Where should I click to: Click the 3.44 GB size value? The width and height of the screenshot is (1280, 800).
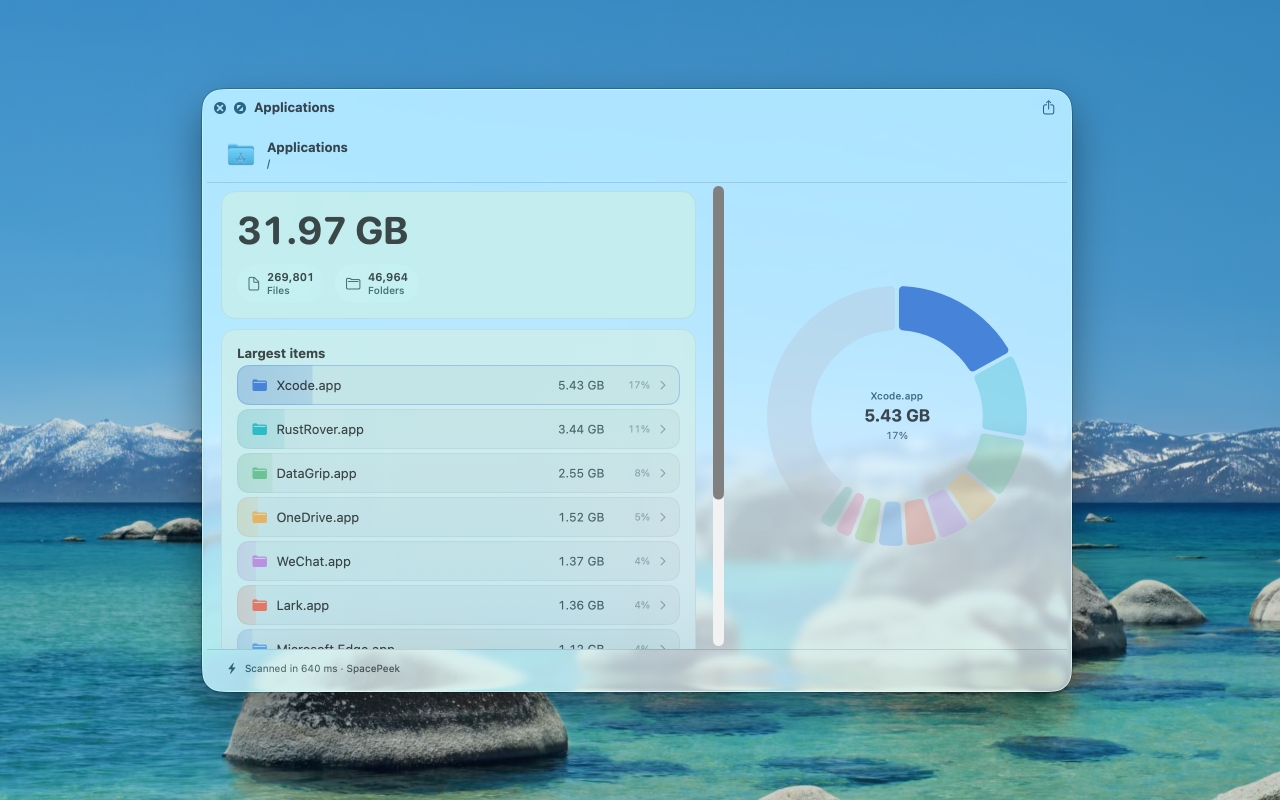[x=581, y=429]
